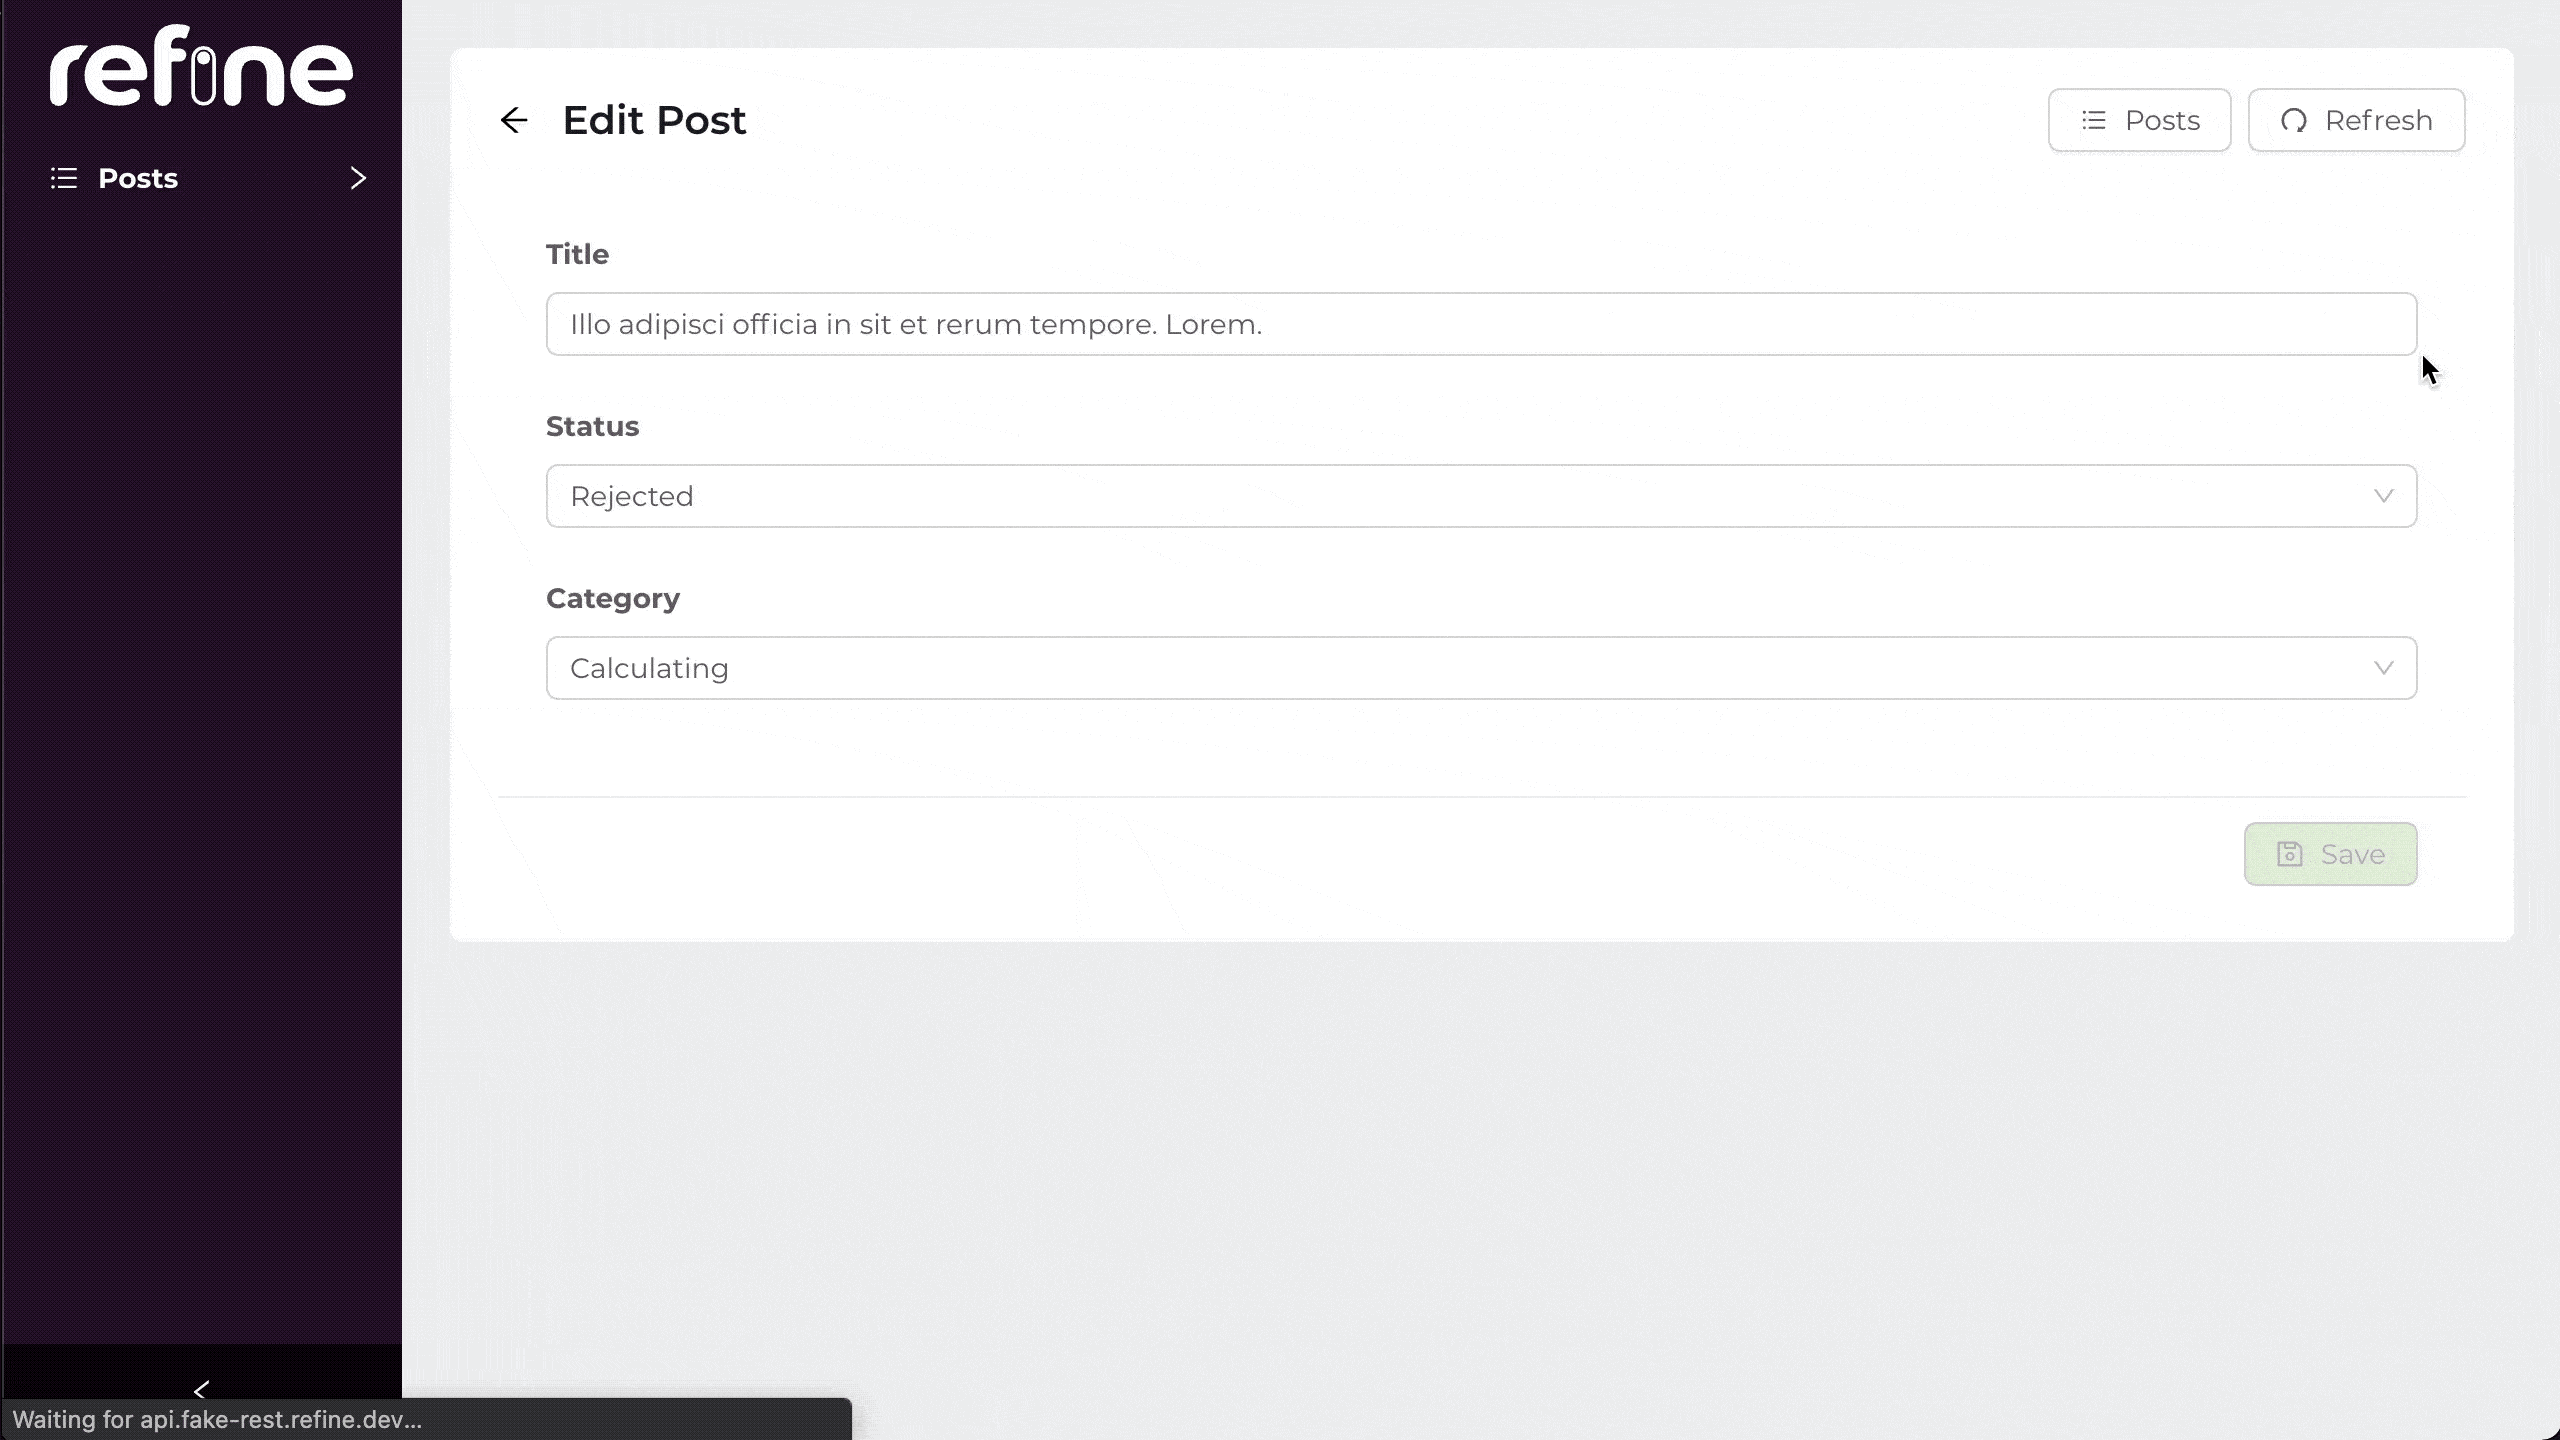Click the Title field label
The height and width of the screenshot is (1440, 2560).
577,254
